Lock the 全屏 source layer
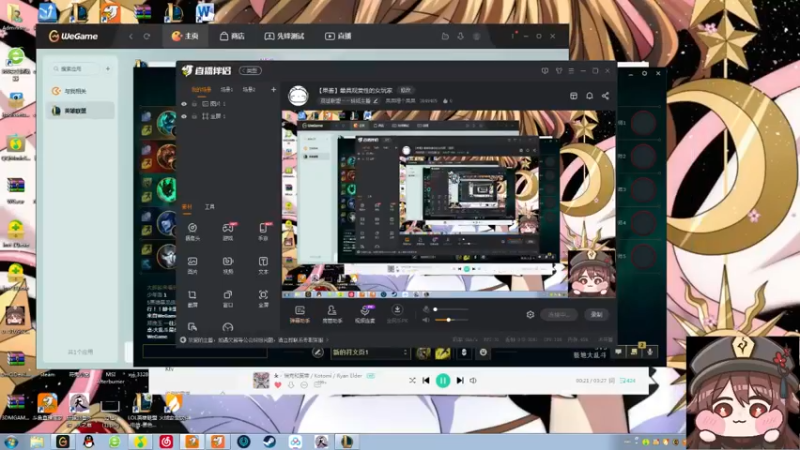The width and height of the screenshot is (800, 450). click(194, 116)
